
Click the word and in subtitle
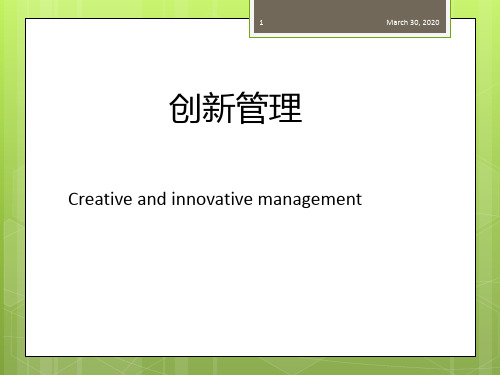click(152, 199)
